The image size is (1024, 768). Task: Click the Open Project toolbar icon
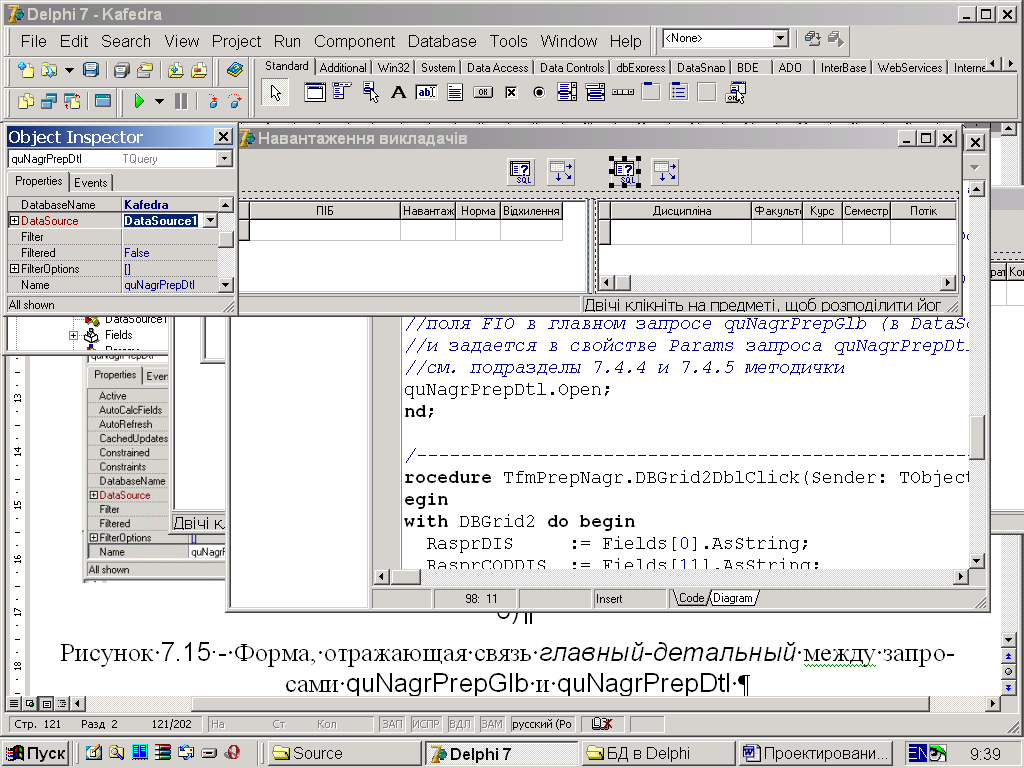[144, 69]
